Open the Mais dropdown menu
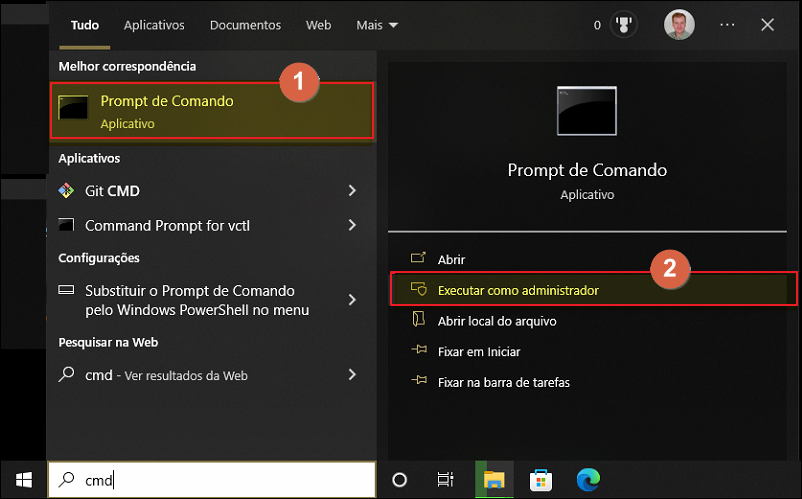The height and width of the screenshot is (499, 802). (x=377, y=25)
